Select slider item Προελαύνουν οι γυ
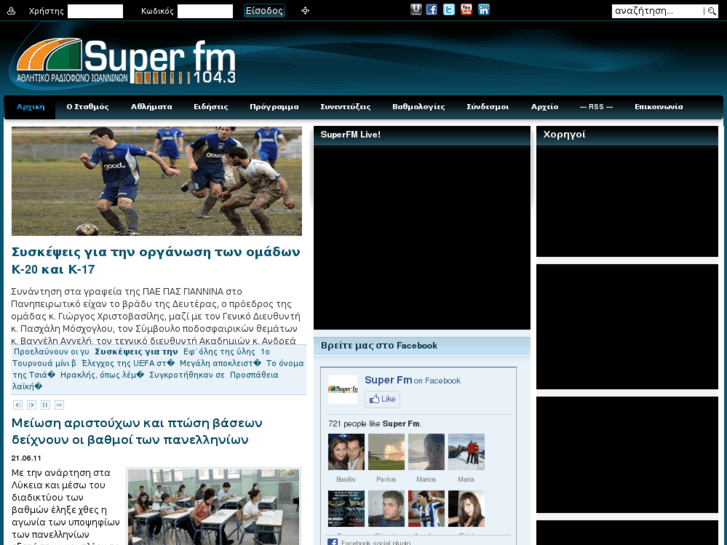 (x=51, y=352)
